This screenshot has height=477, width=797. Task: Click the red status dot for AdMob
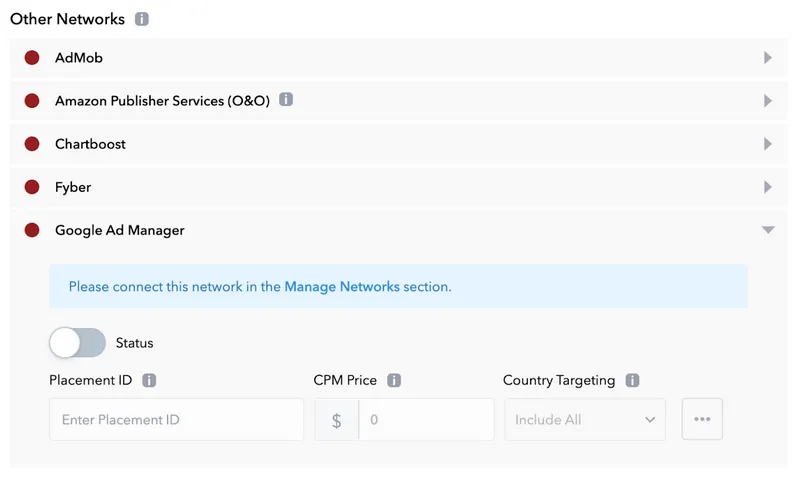click(32, 57)
